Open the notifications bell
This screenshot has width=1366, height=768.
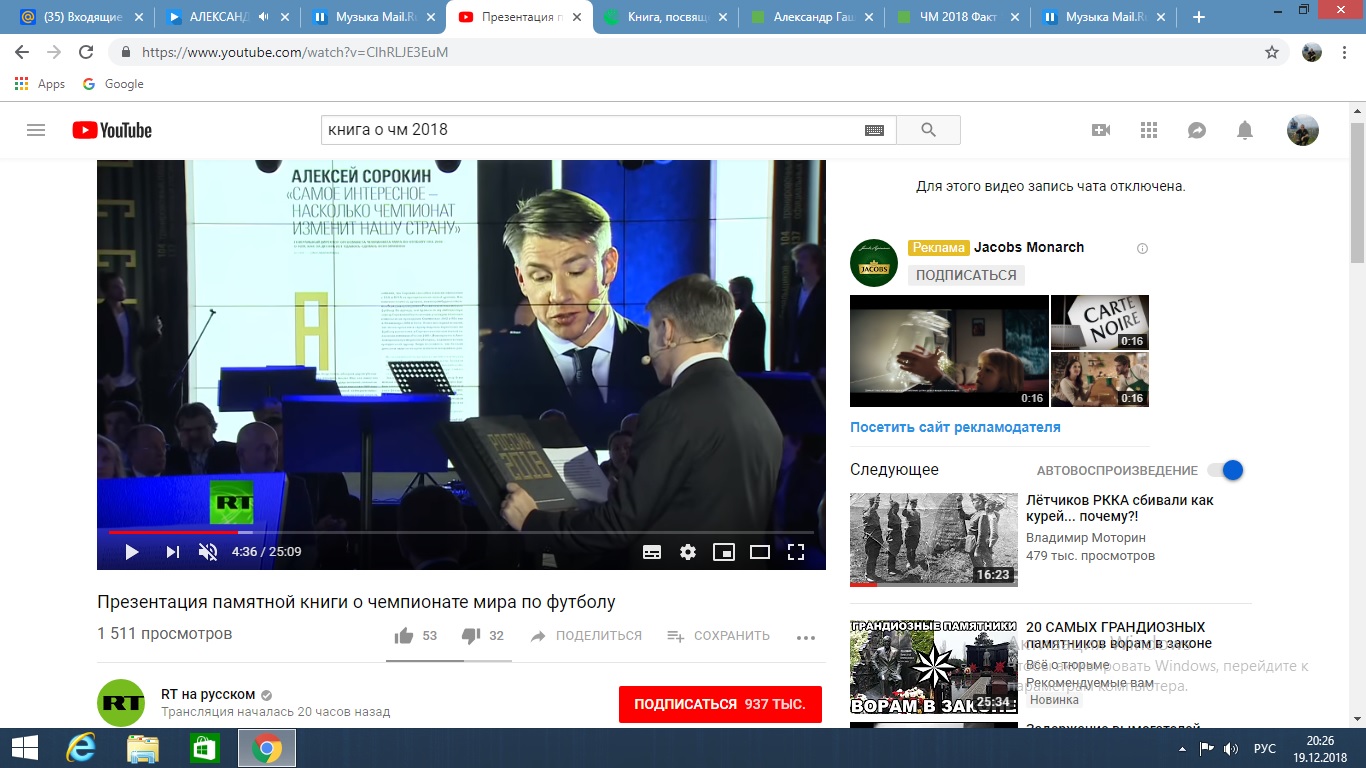pyautogui.click(x=1245, y=130)
